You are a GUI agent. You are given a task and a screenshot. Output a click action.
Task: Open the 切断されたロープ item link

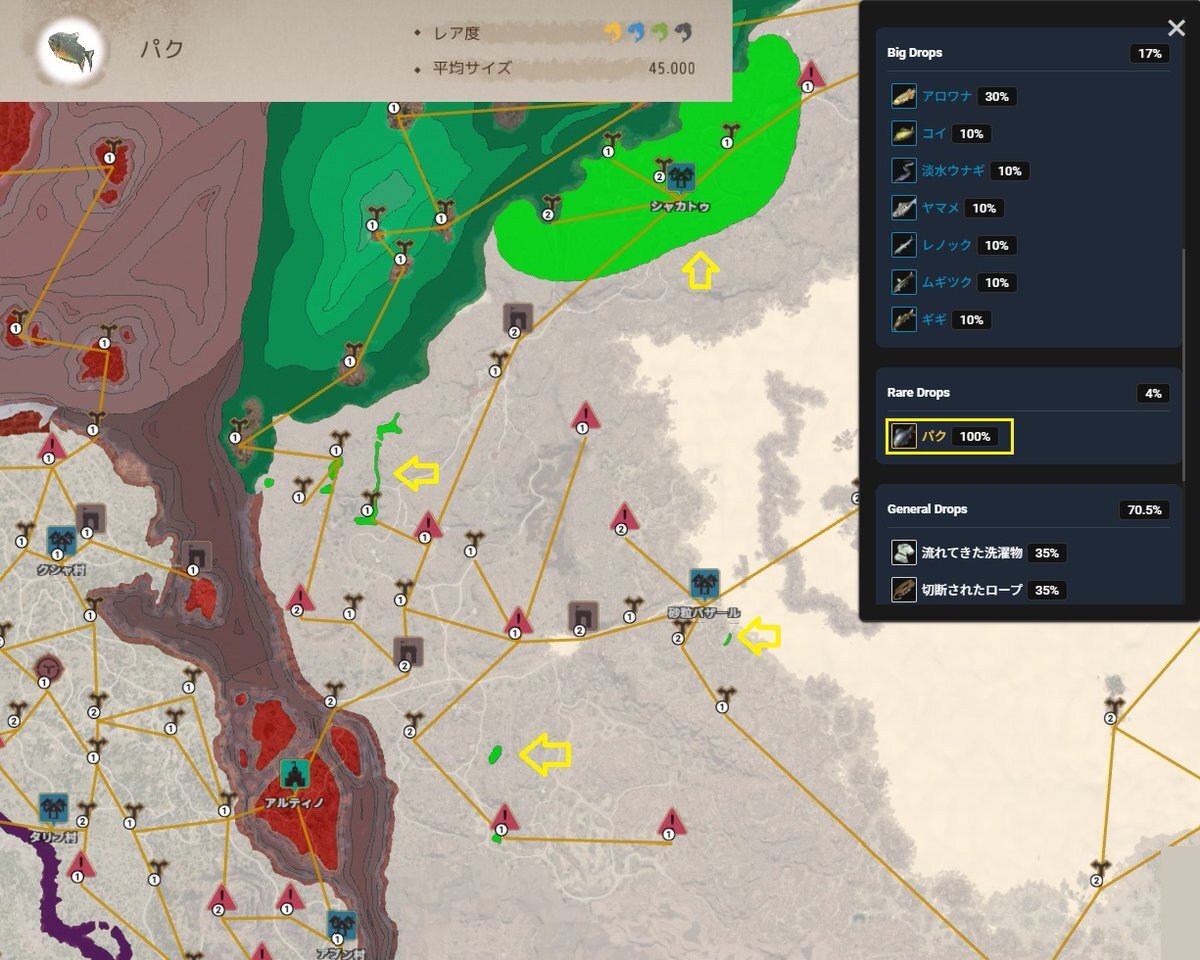point(972,590)
